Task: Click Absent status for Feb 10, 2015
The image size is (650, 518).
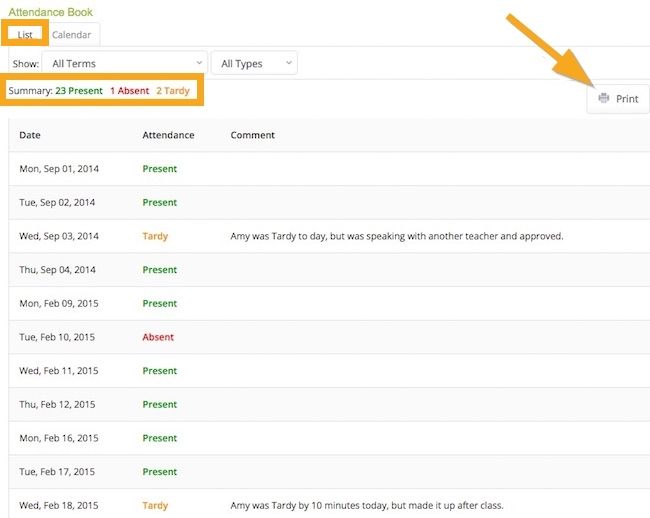Action: click(158, 337)
